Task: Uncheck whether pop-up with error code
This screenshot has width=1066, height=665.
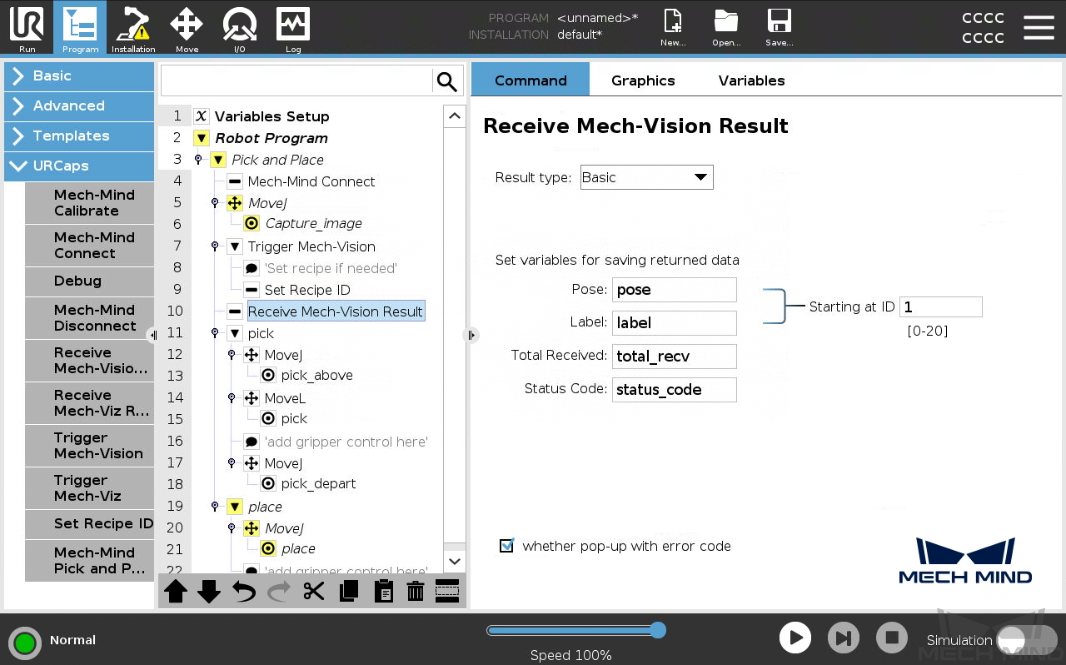Action: click(506, 545)
